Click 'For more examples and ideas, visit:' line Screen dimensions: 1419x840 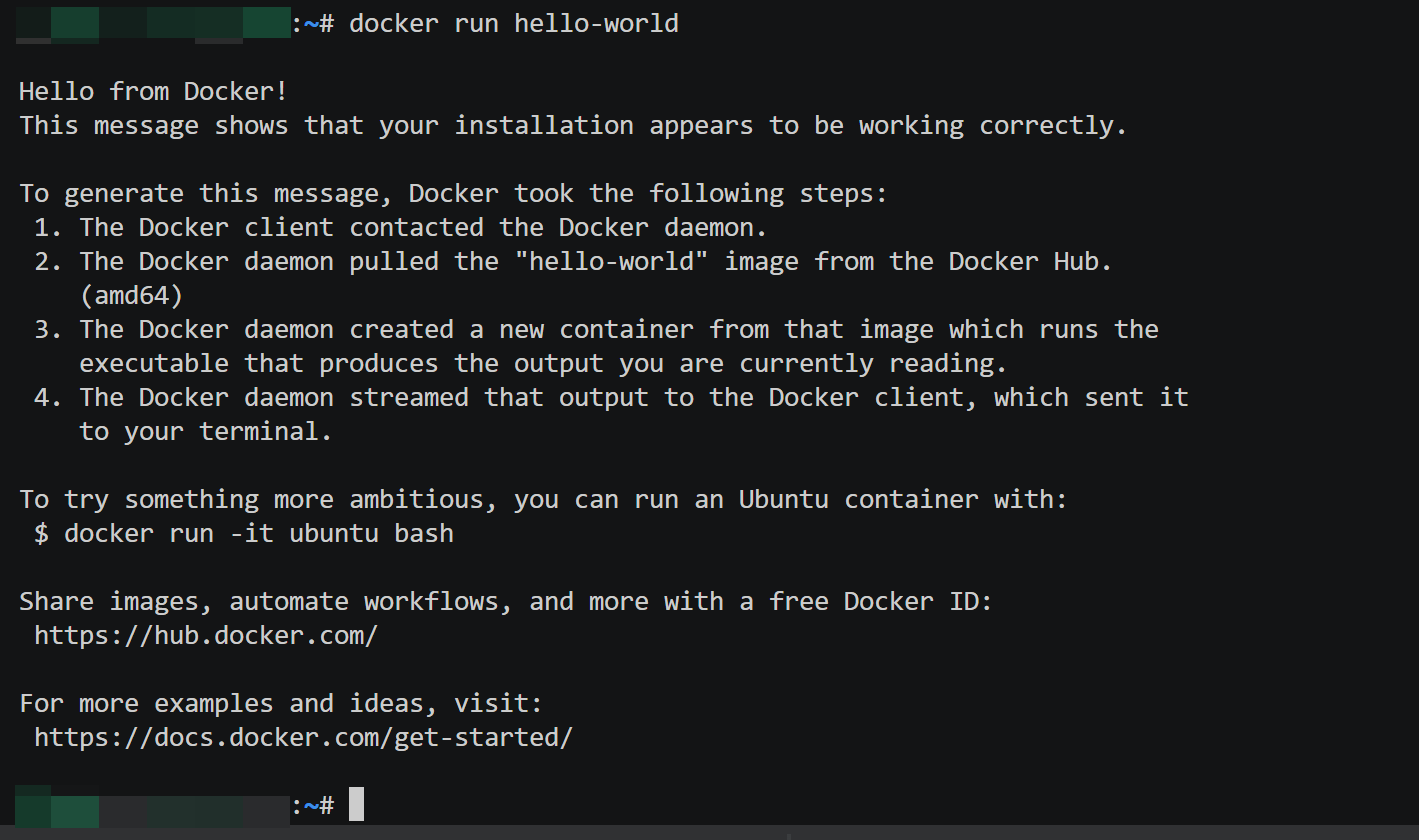pos(281,703)
